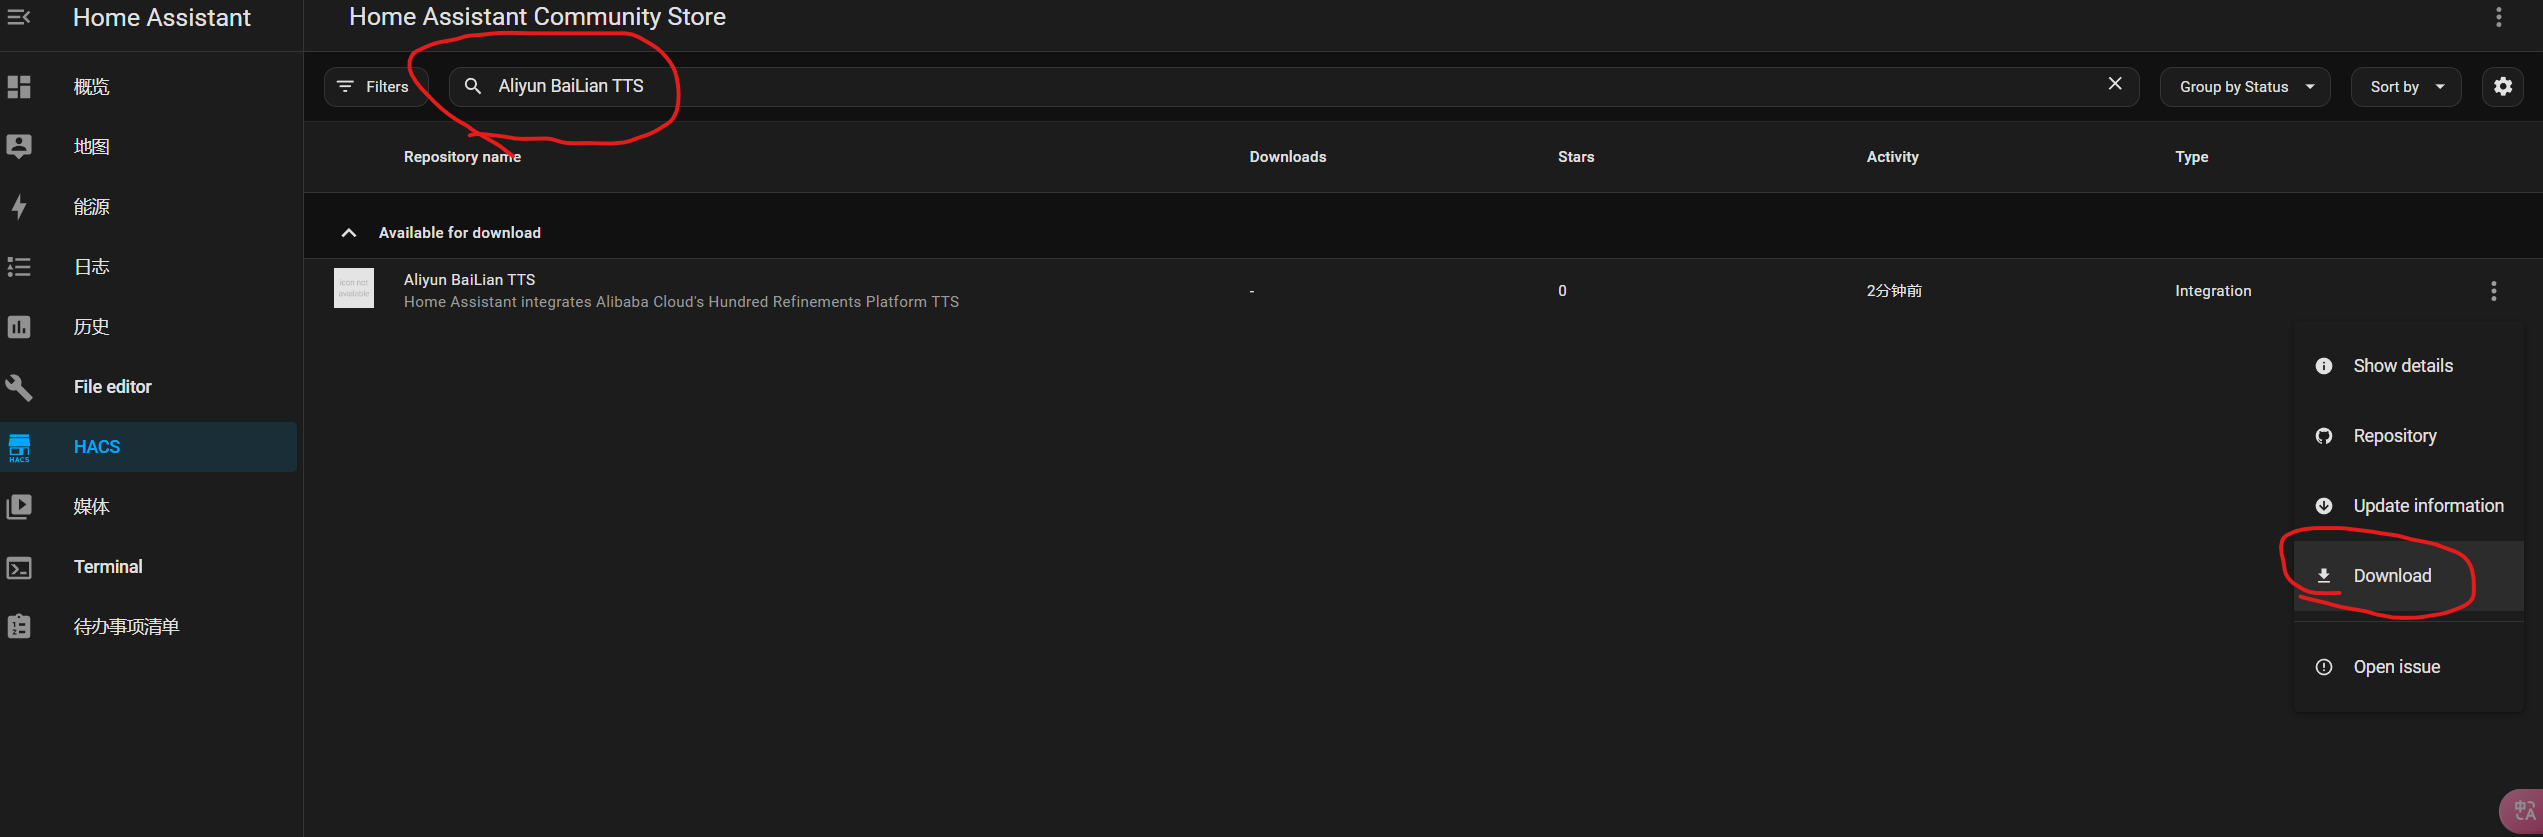Sort by Activity column header
This screenshot has width=2543, height=837.
pyautogui.click(x=1892, y=157)
